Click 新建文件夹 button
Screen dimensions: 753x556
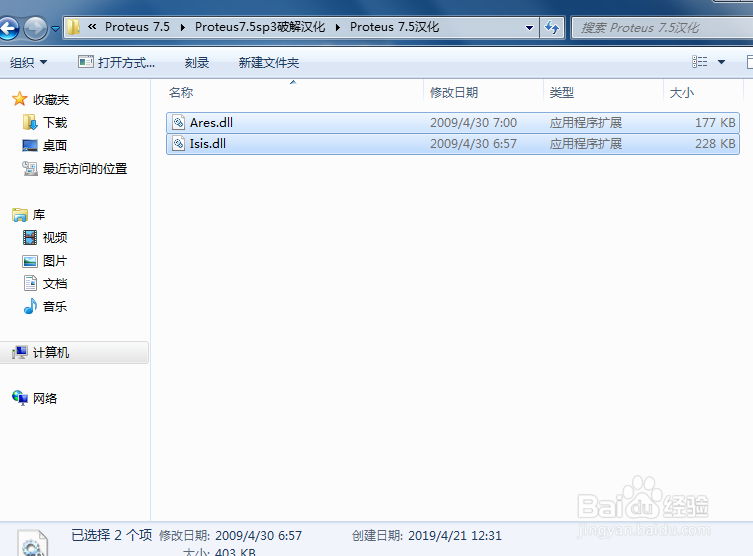[268, 62]
